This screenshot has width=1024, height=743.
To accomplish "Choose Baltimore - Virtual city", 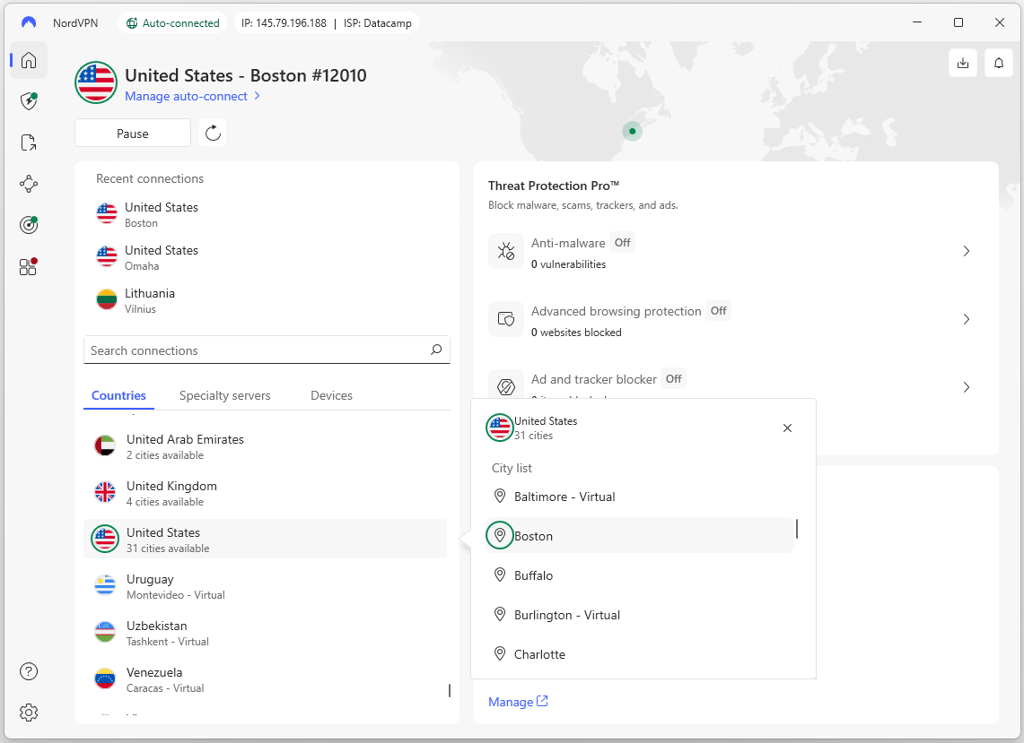I will (639, 496).
